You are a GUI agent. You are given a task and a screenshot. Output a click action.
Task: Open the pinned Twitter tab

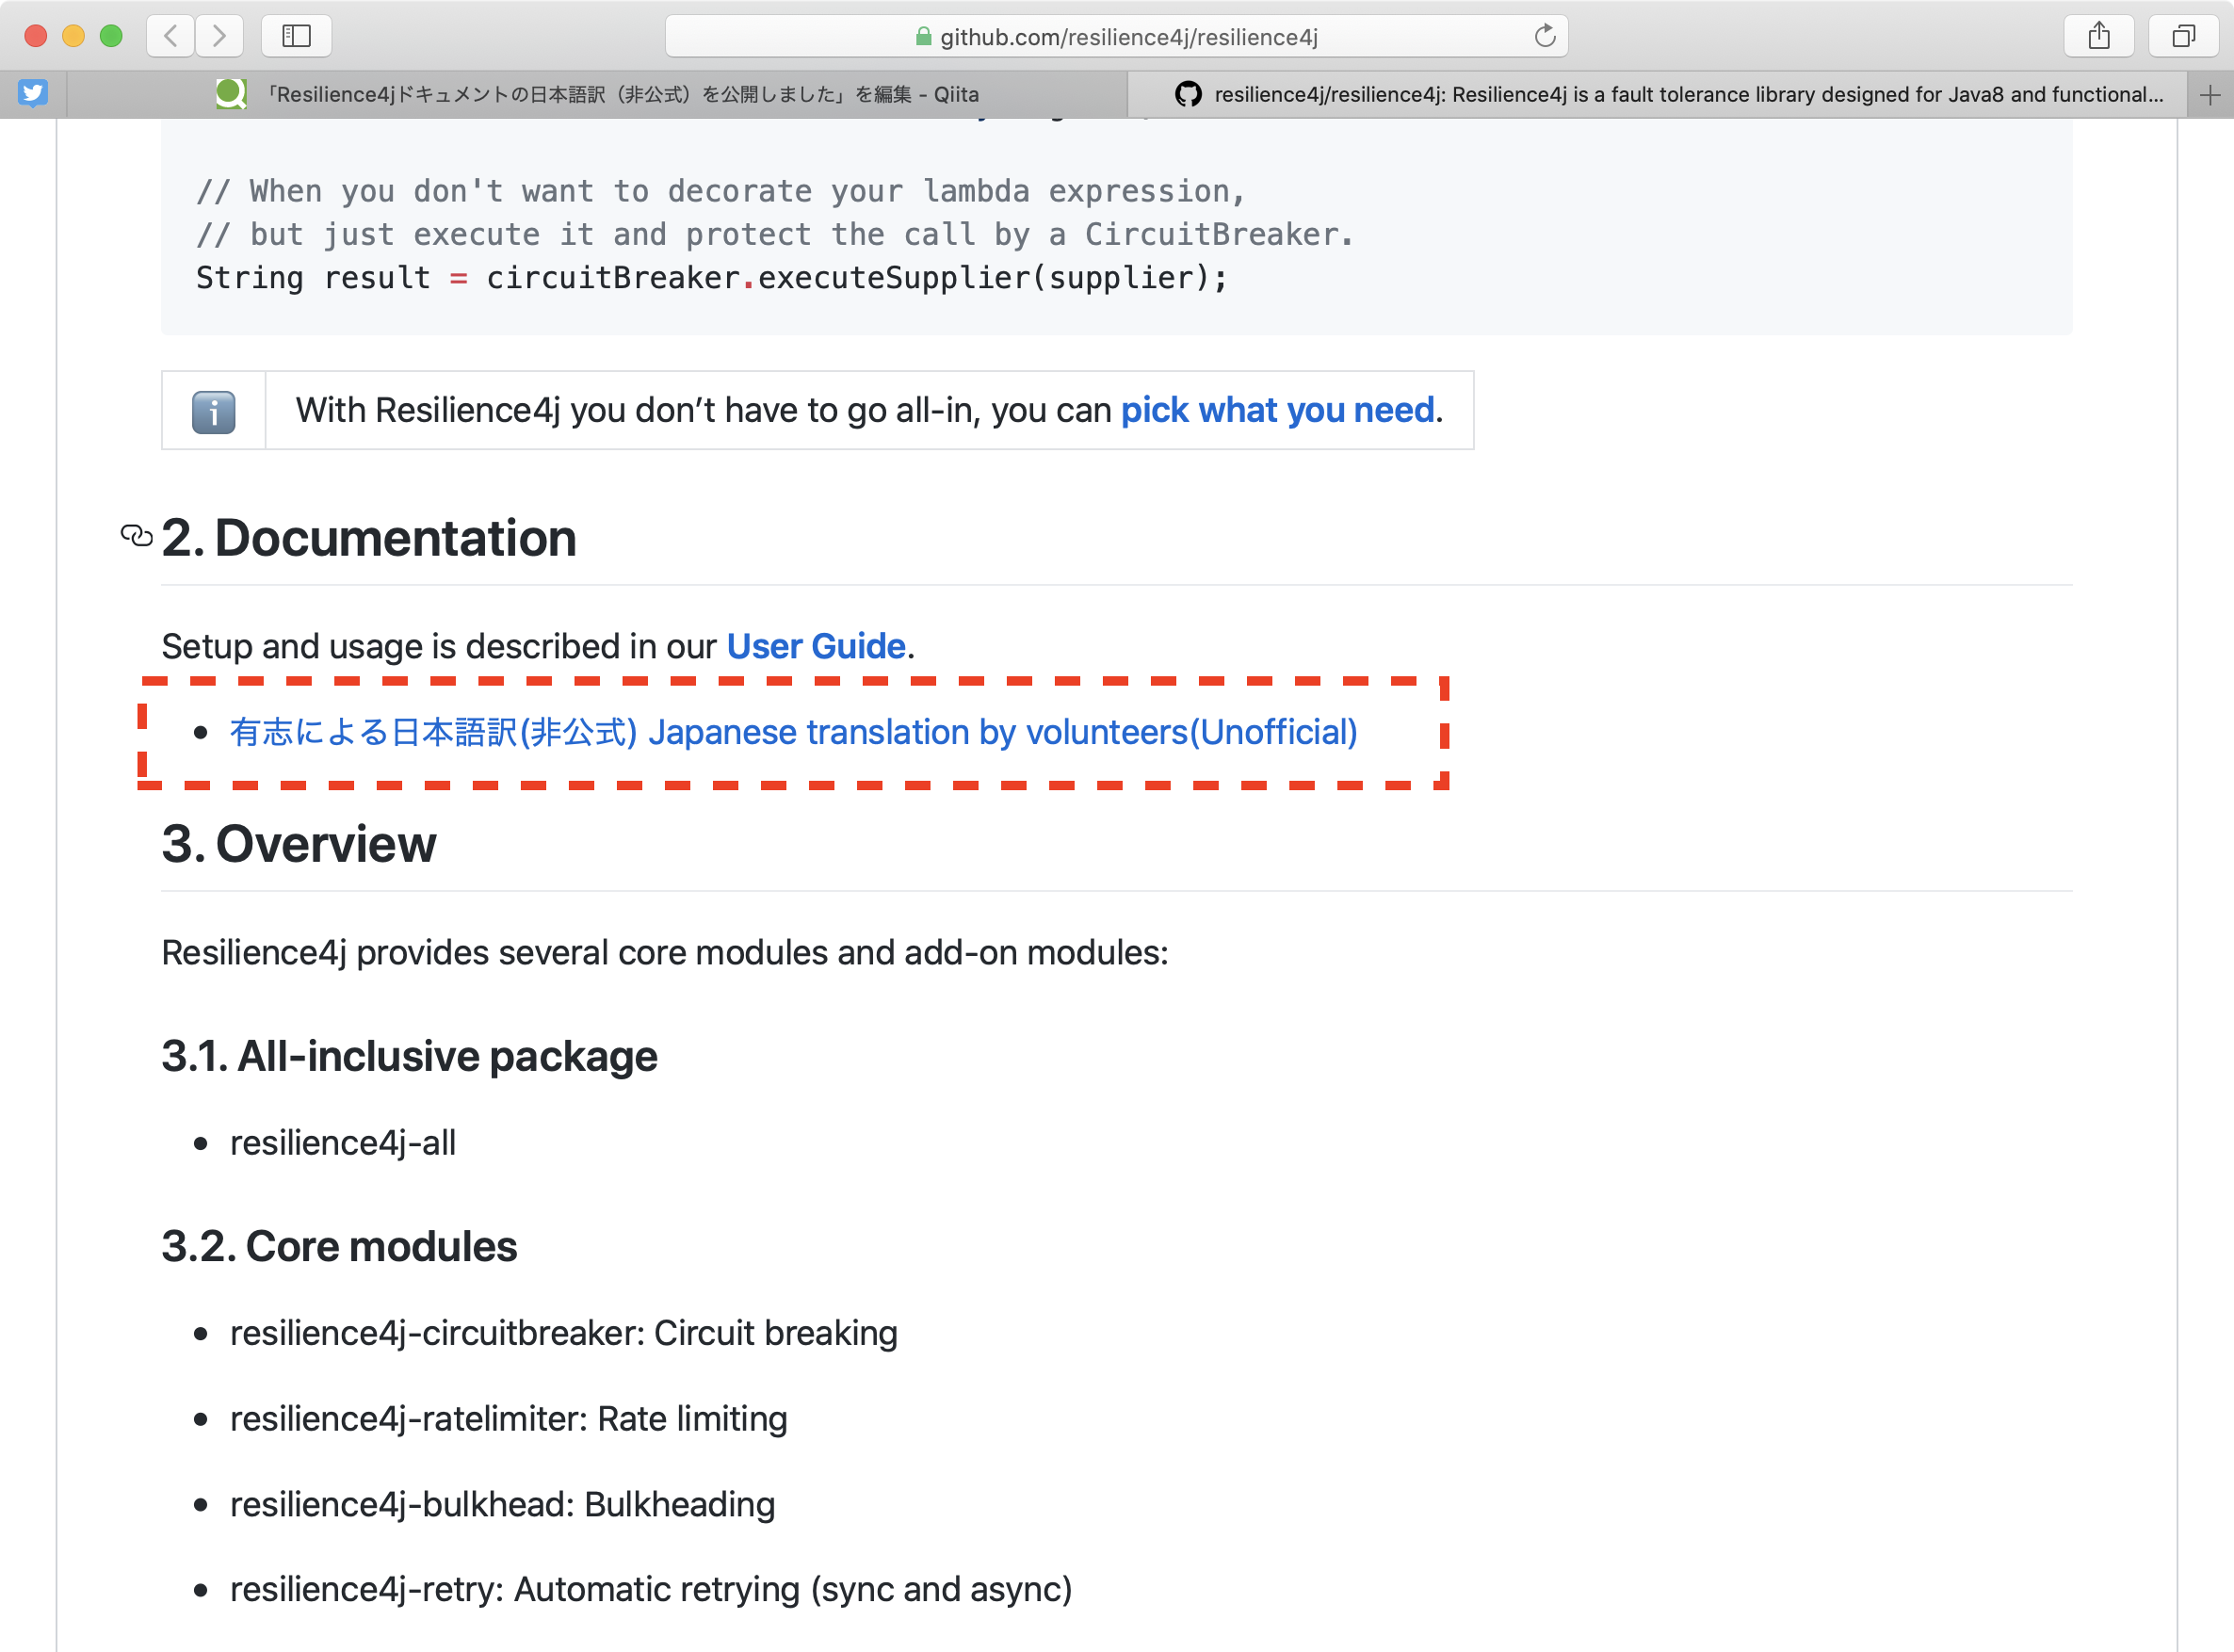tap(33, 94)
